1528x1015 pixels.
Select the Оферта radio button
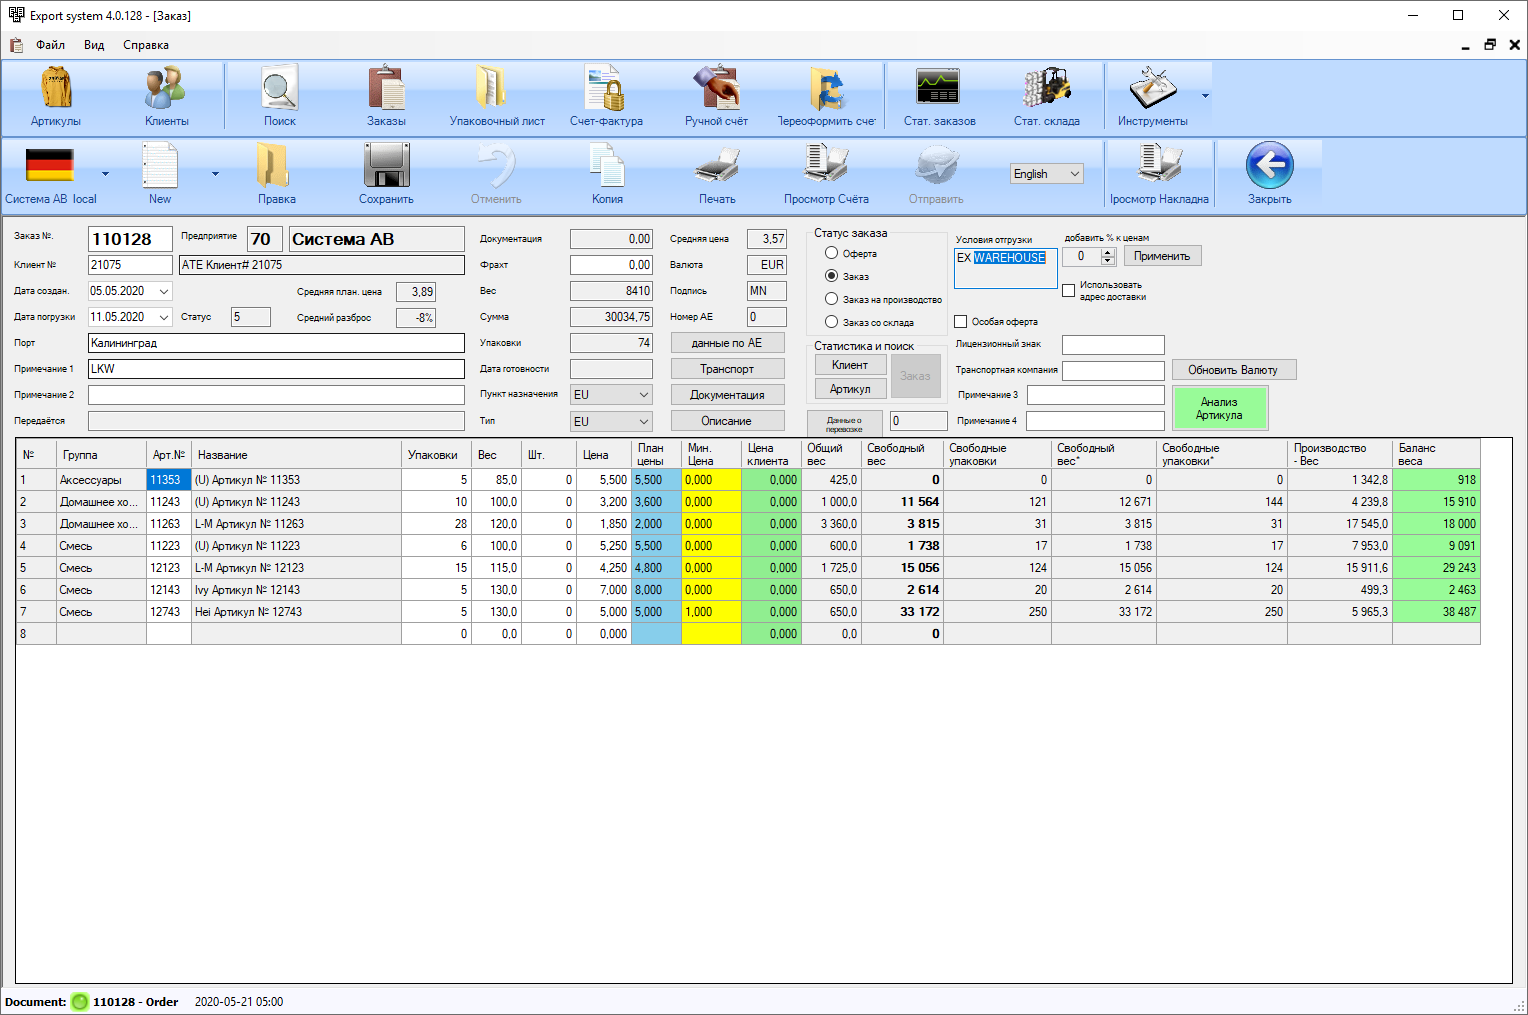coord(831,253)
